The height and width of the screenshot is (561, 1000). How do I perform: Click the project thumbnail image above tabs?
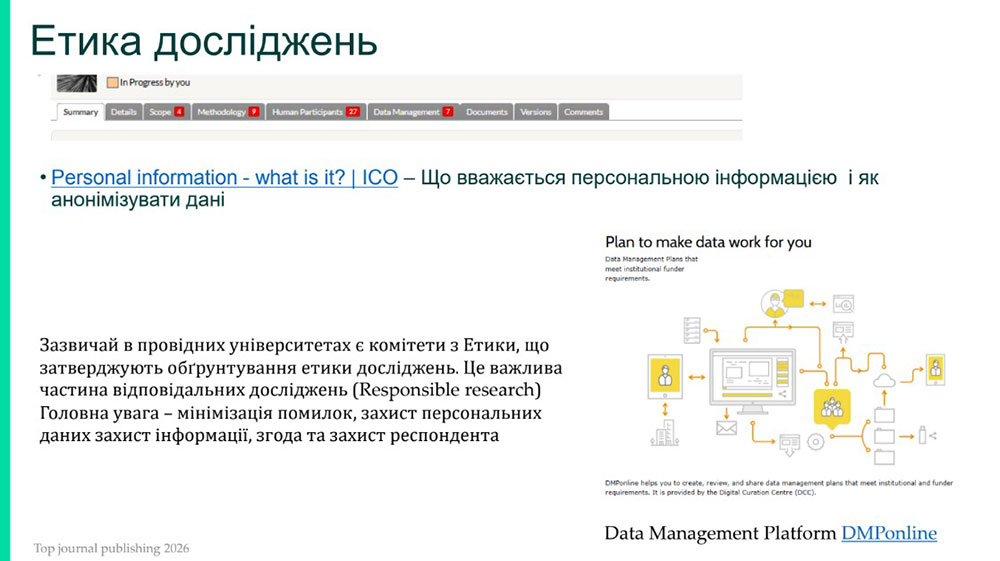(76, 82)
